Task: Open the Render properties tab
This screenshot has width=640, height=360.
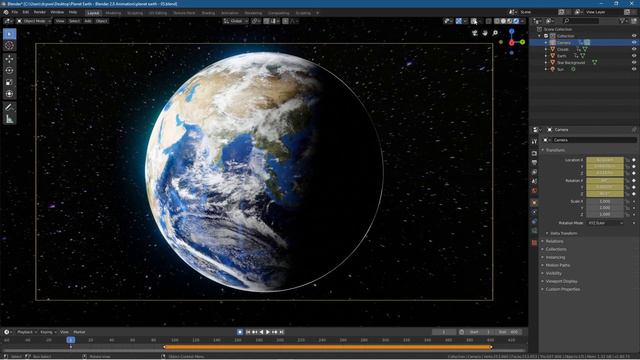Action: coord(534,153)
